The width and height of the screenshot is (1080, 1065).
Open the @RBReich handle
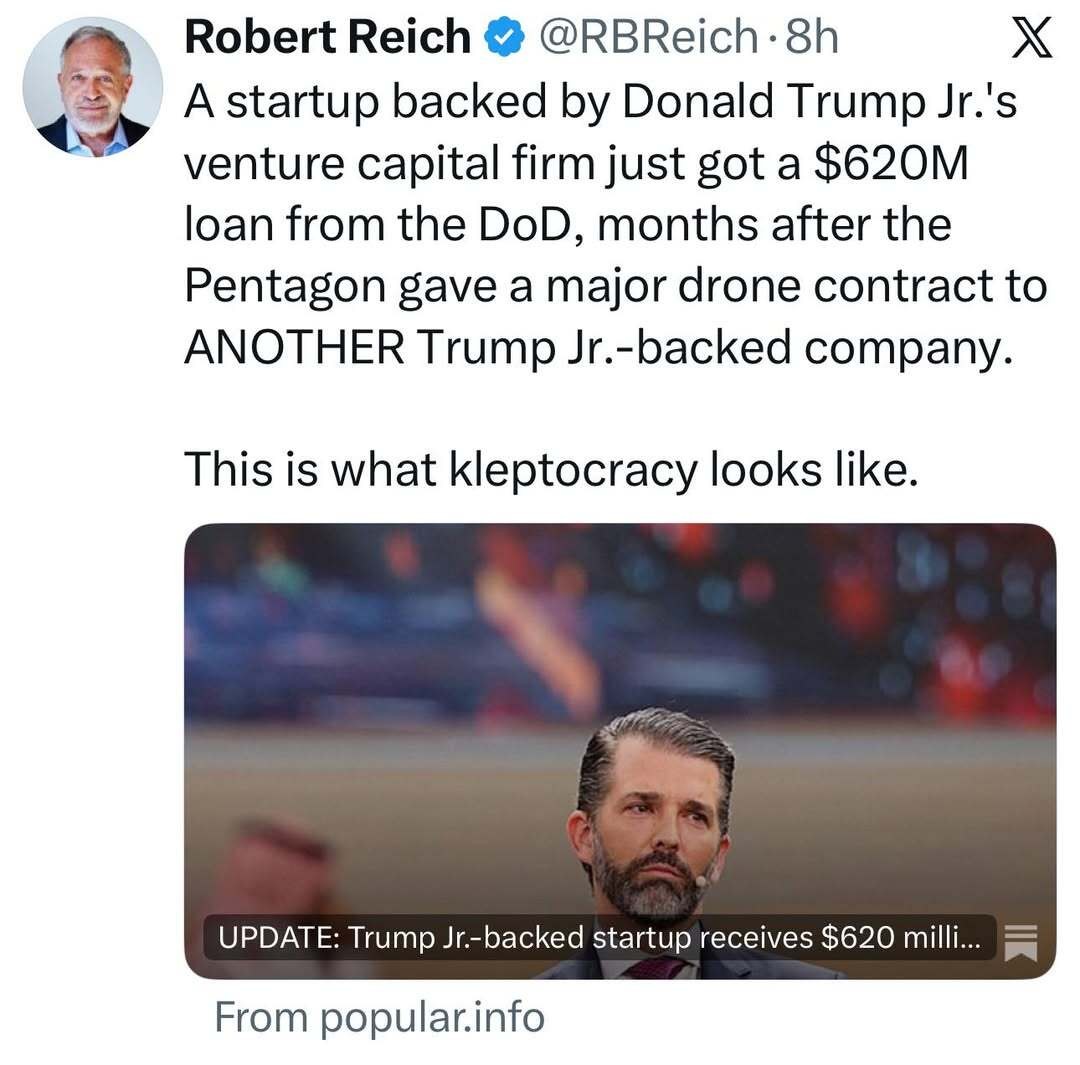[x=647, y=39]
